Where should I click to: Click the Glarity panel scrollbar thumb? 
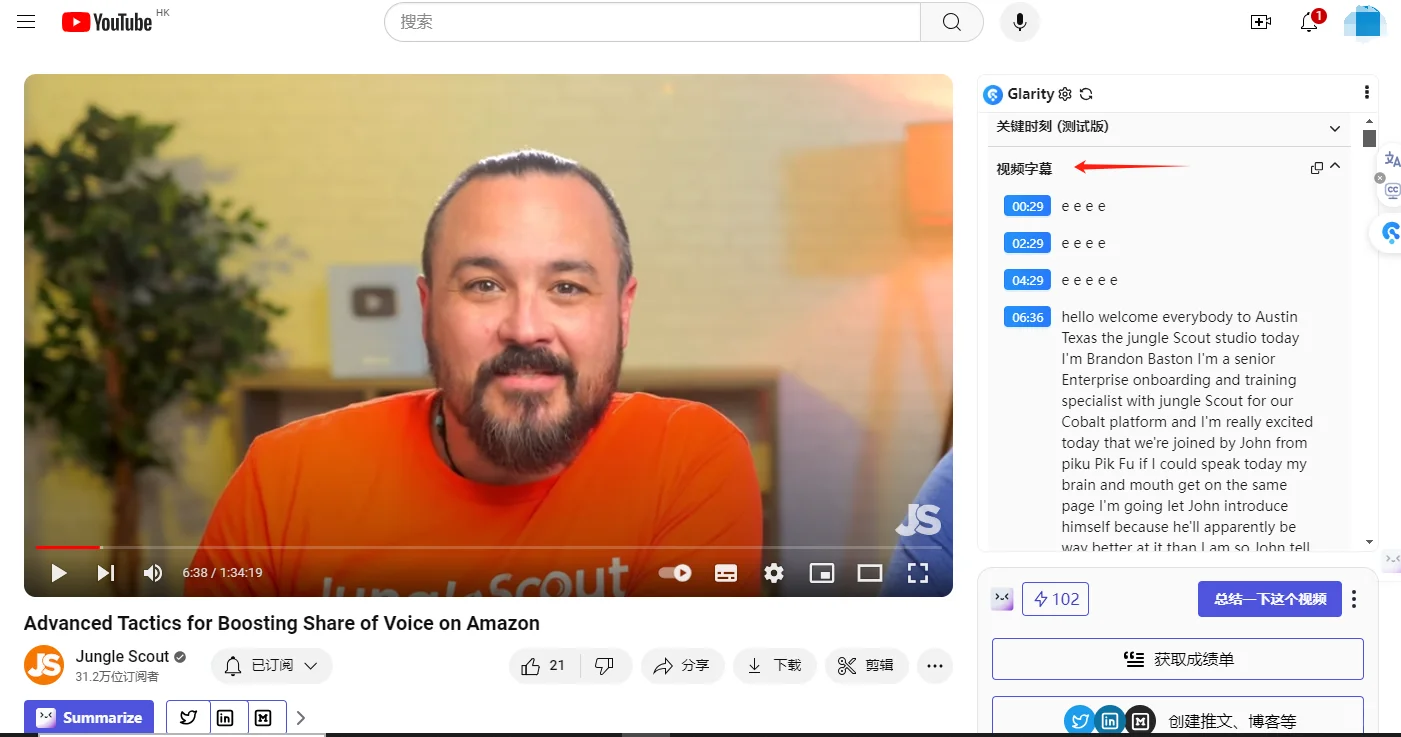click(x=1369, y=139)
